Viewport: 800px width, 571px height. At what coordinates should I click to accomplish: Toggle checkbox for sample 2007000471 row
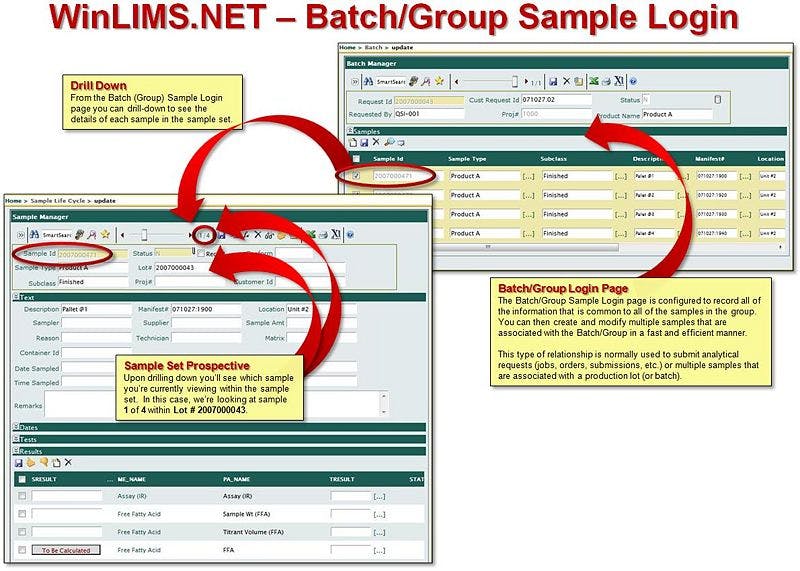pyautogui.click(x=356, y=176)
